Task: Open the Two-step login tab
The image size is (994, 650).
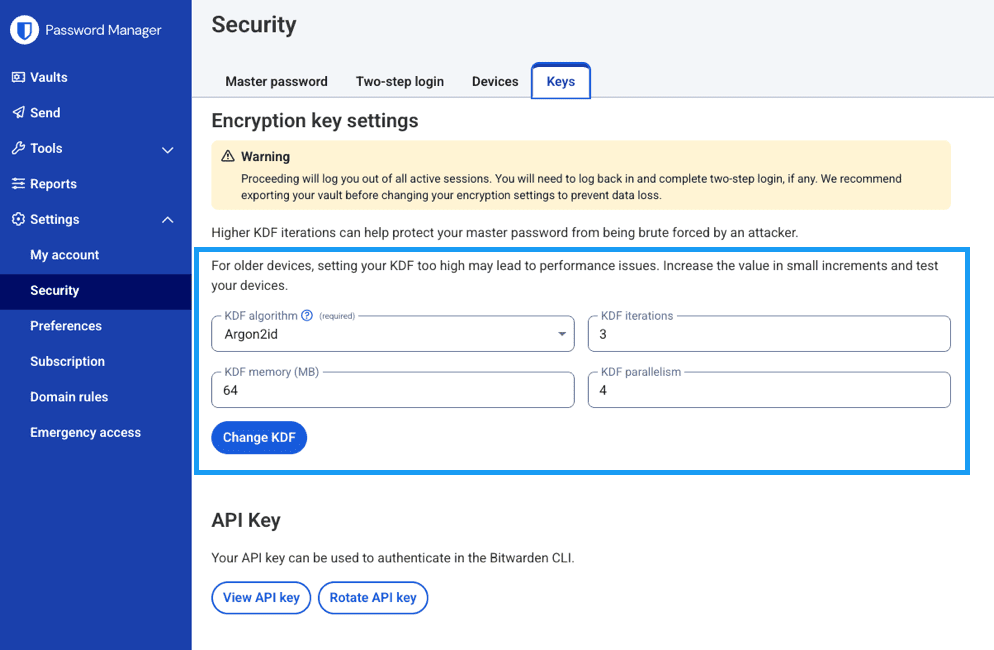Action: 400,81
